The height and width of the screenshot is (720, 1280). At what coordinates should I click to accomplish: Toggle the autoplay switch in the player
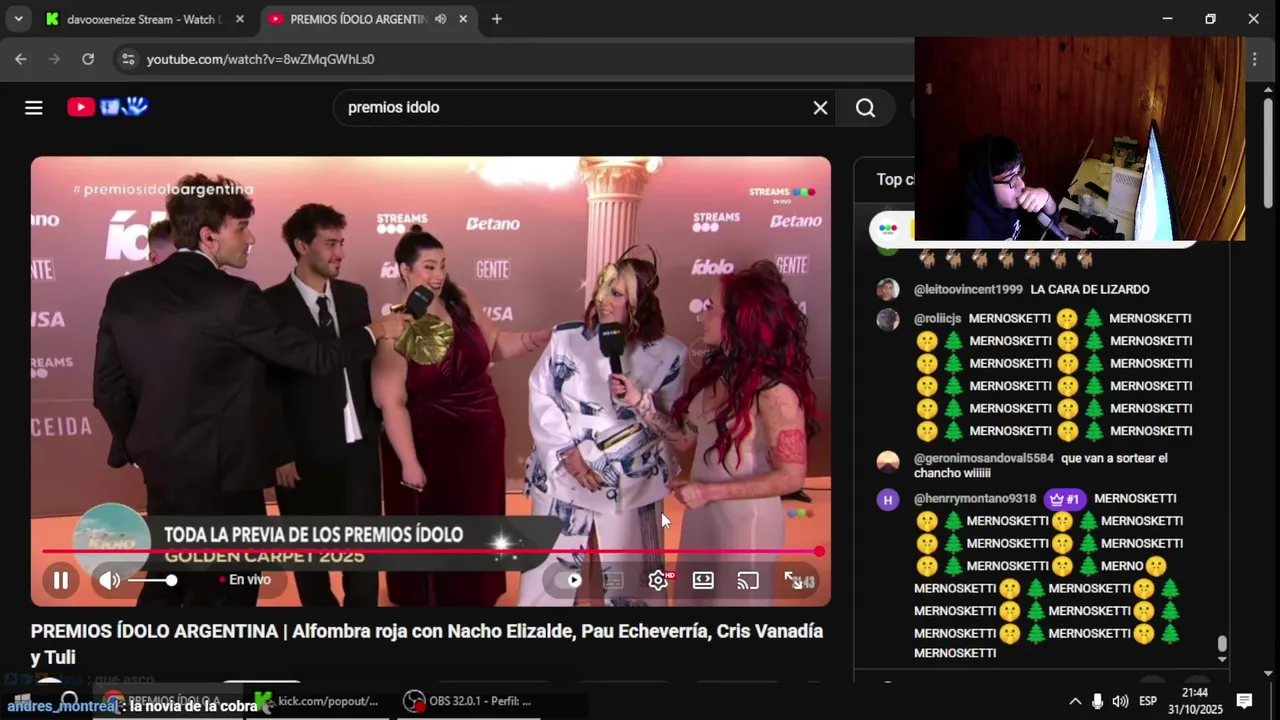tap(570, 580)
